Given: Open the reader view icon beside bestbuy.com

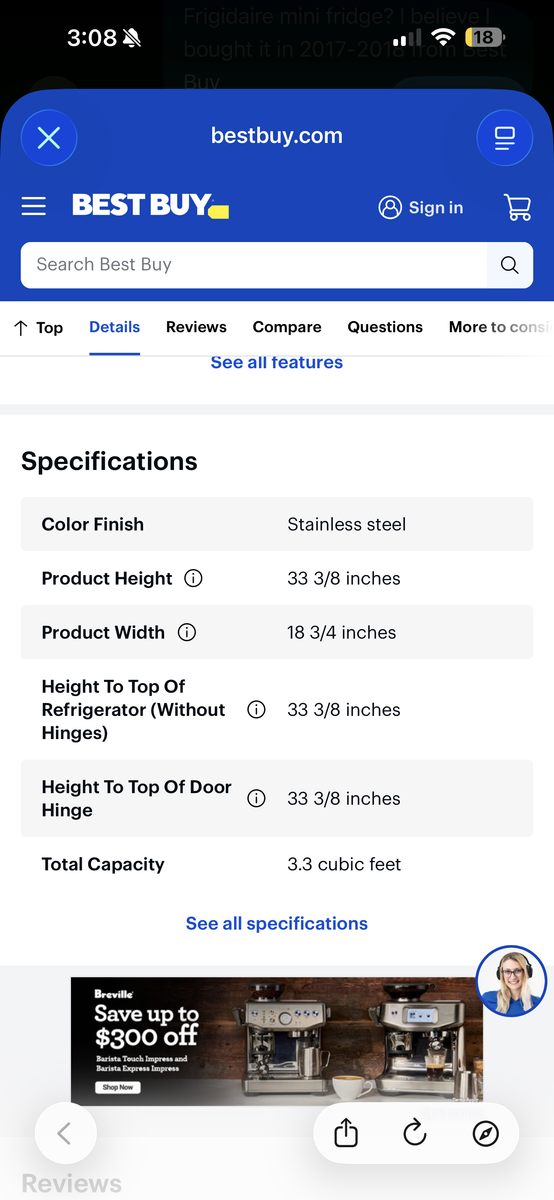Looking at the screenshot, I should pyautogui.click(x=505, y=137).
